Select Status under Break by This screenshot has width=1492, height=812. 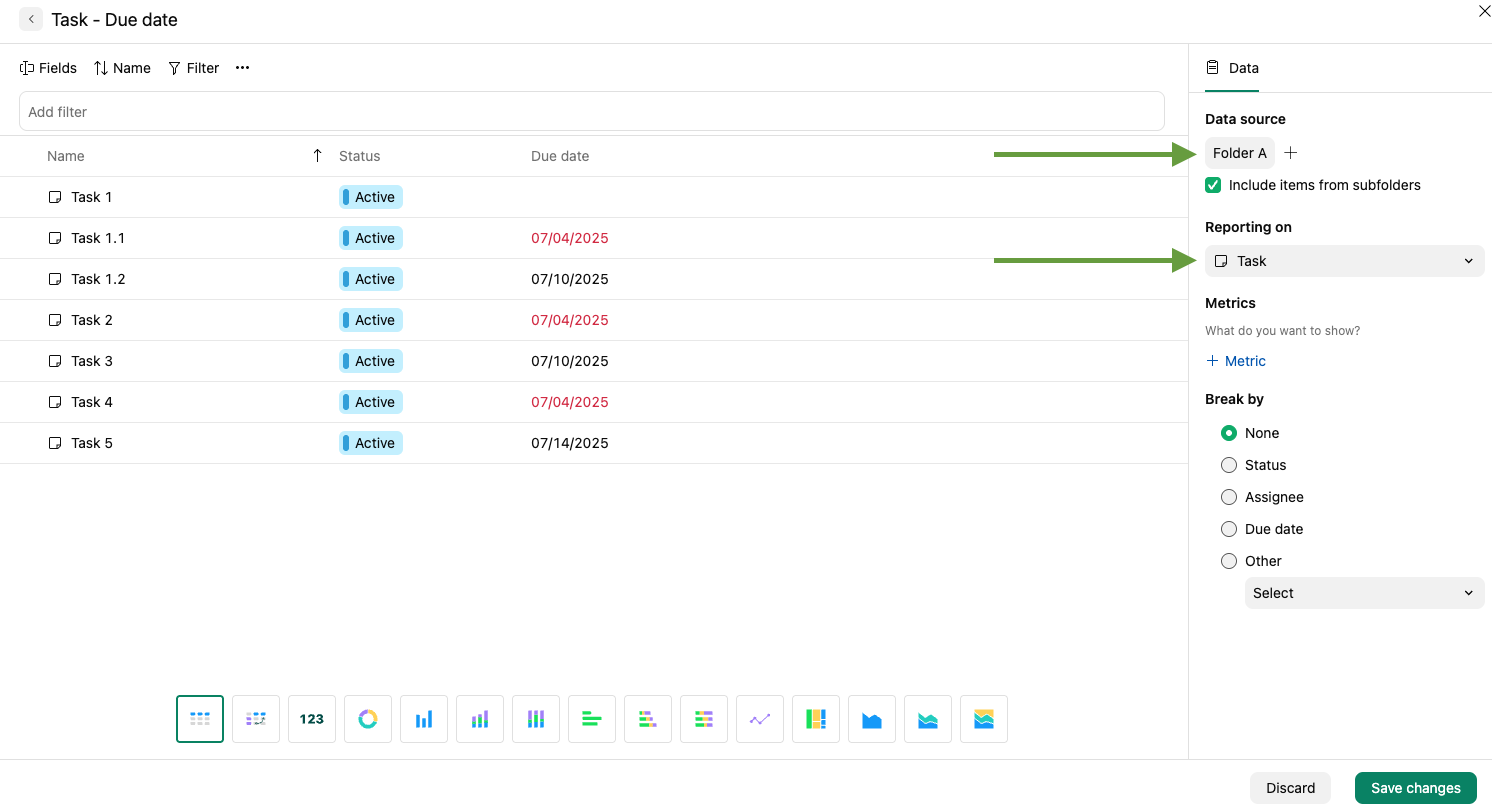tap(1229, 465)
